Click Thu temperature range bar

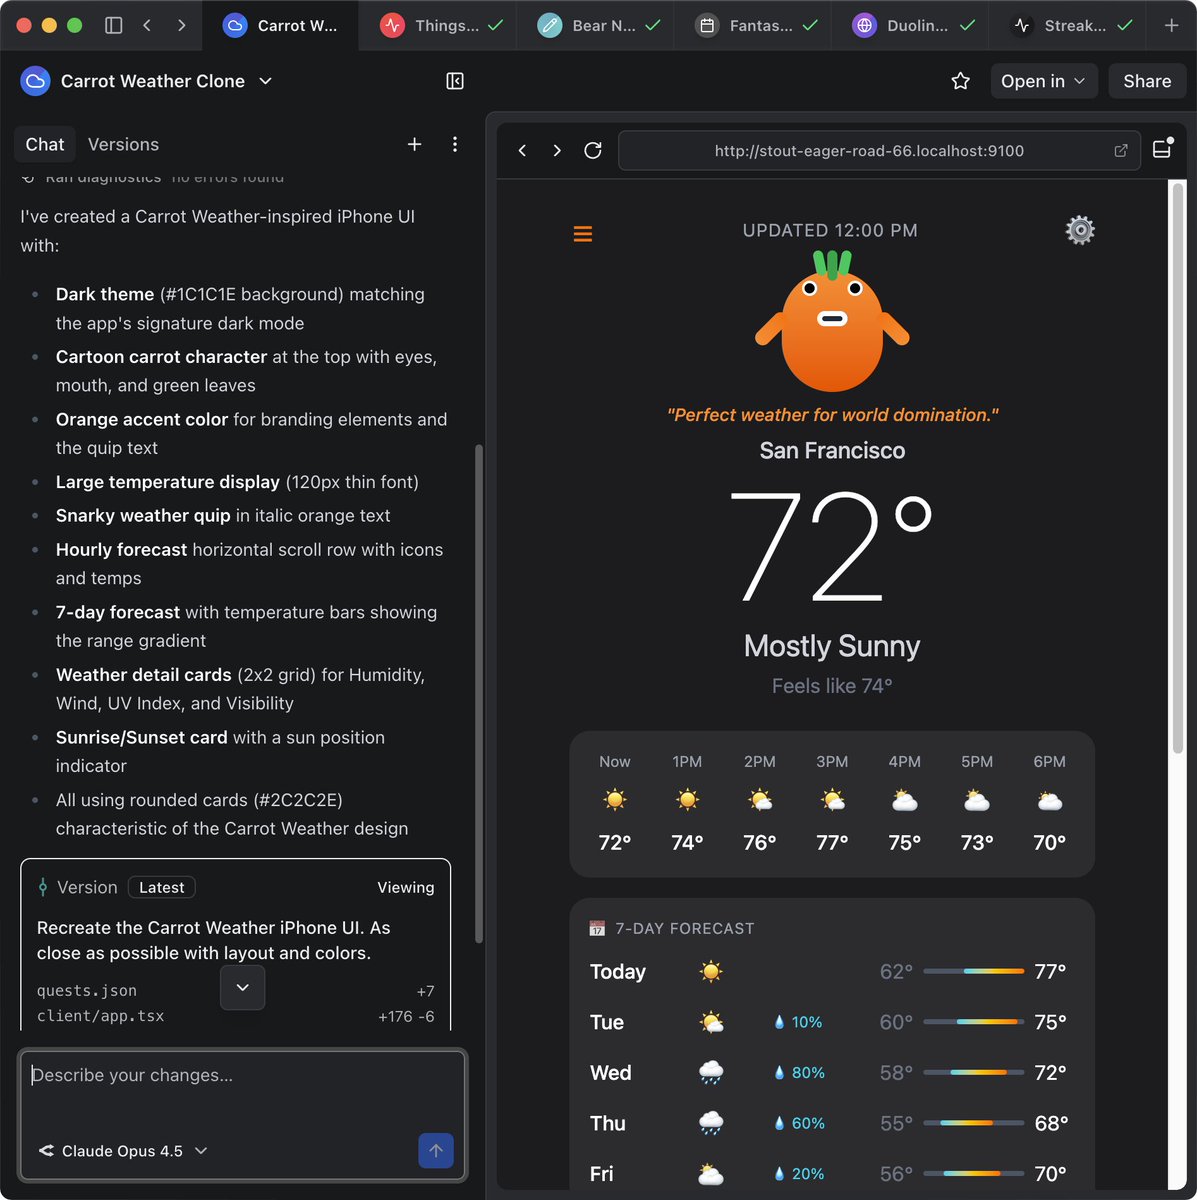[974, 1123]
